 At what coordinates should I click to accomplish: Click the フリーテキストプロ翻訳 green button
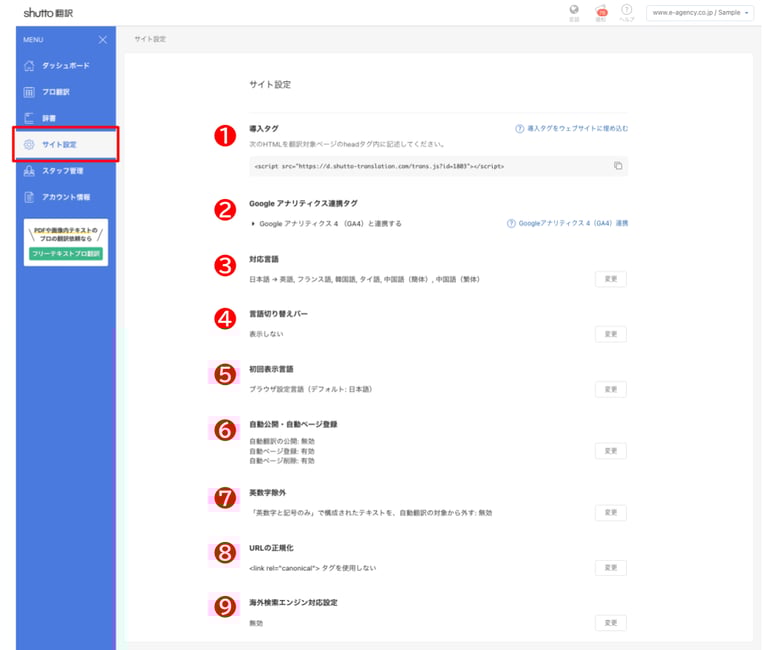(x=66, y=254)
